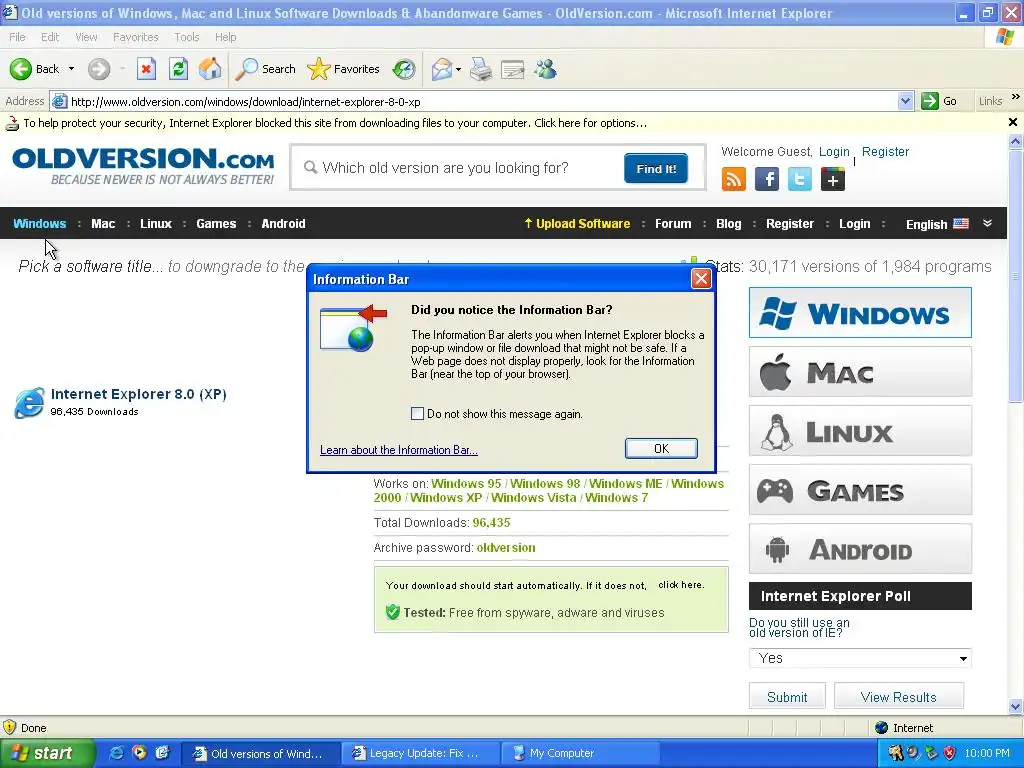
Task: Click the Start button
Action: click(x=46, y=753)
